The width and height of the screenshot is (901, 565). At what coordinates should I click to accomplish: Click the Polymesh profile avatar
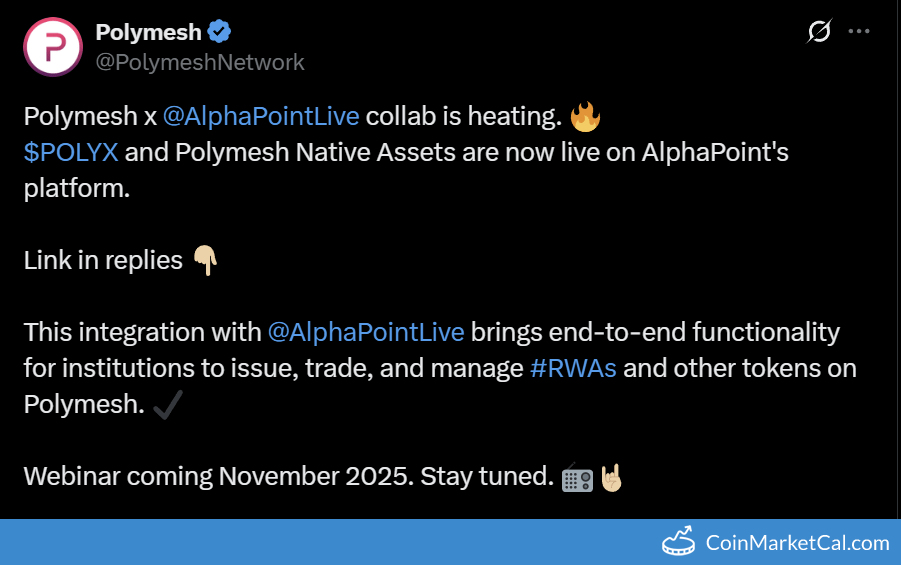52,46
